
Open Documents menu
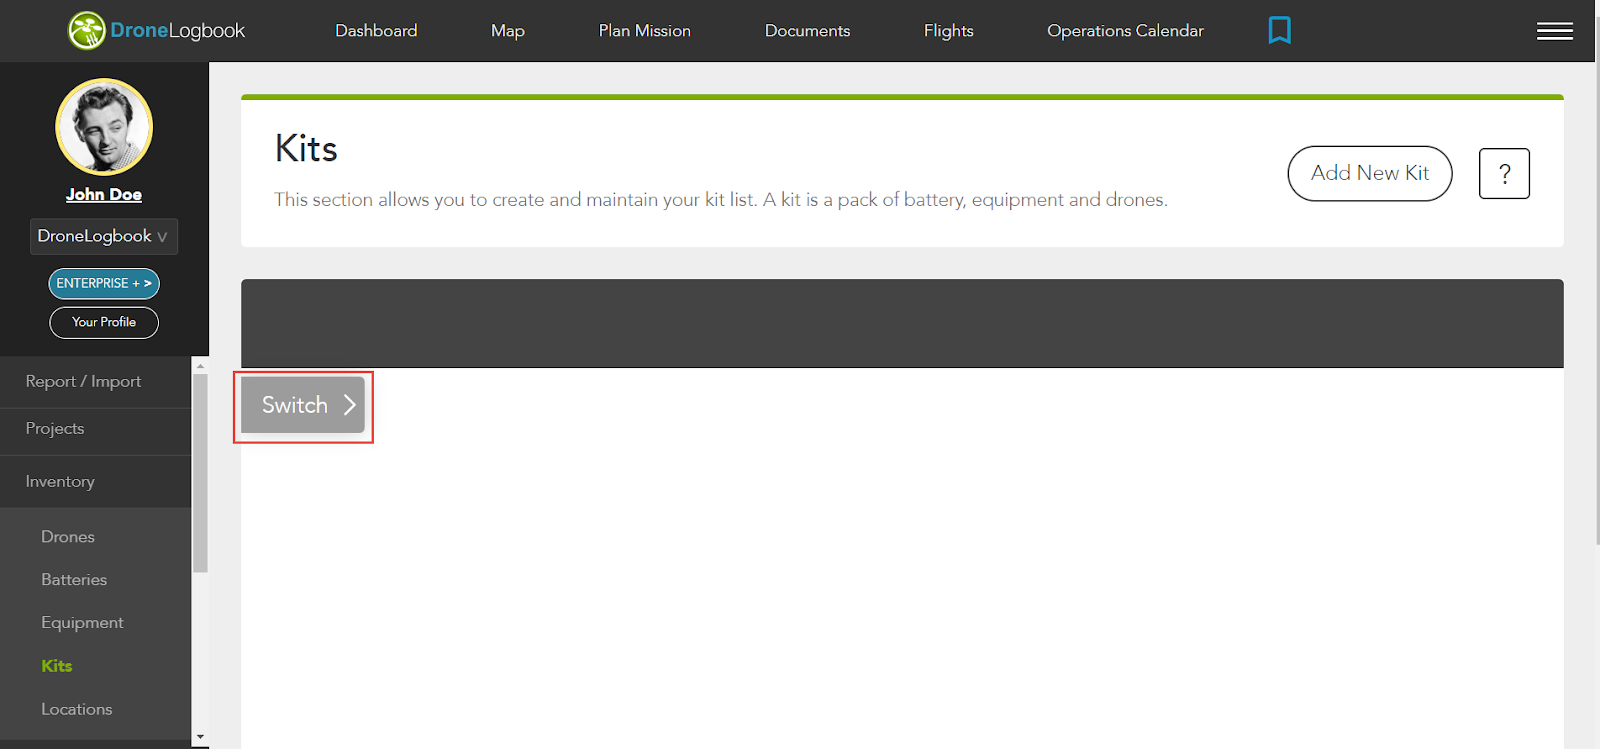click(807, 31)
